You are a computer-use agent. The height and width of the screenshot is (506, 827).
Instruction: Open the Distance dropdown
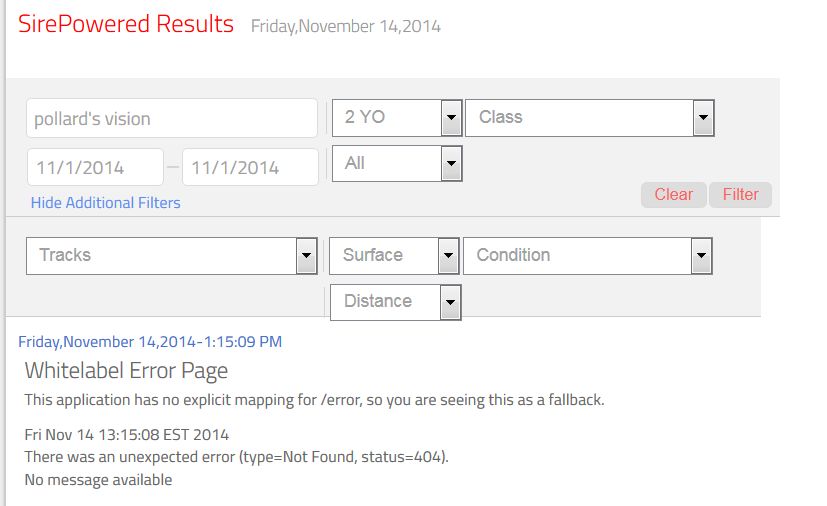point(395,301)
